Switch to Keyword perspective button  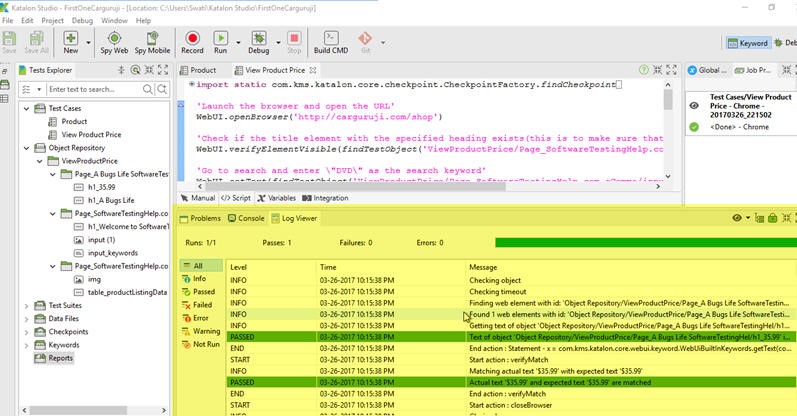click(748, 43)
